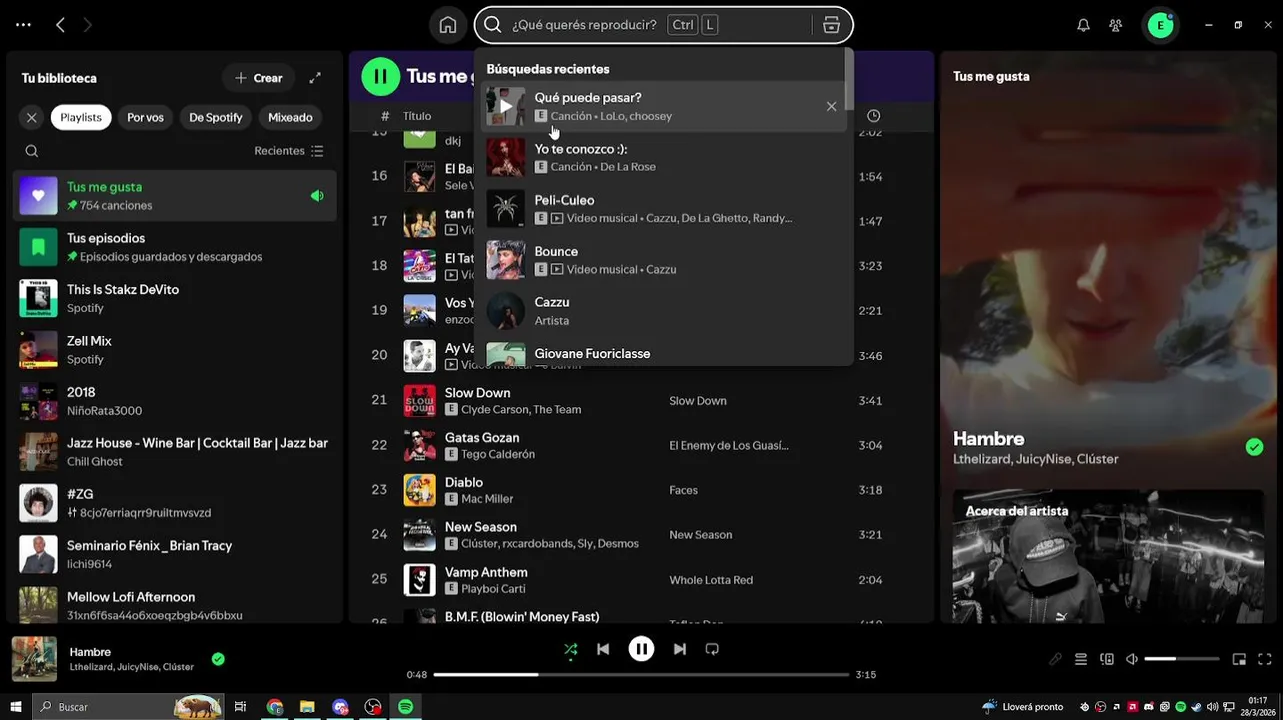
Task: Open Mellow Lofi Afternoon playlist
Action: (175, 605)
